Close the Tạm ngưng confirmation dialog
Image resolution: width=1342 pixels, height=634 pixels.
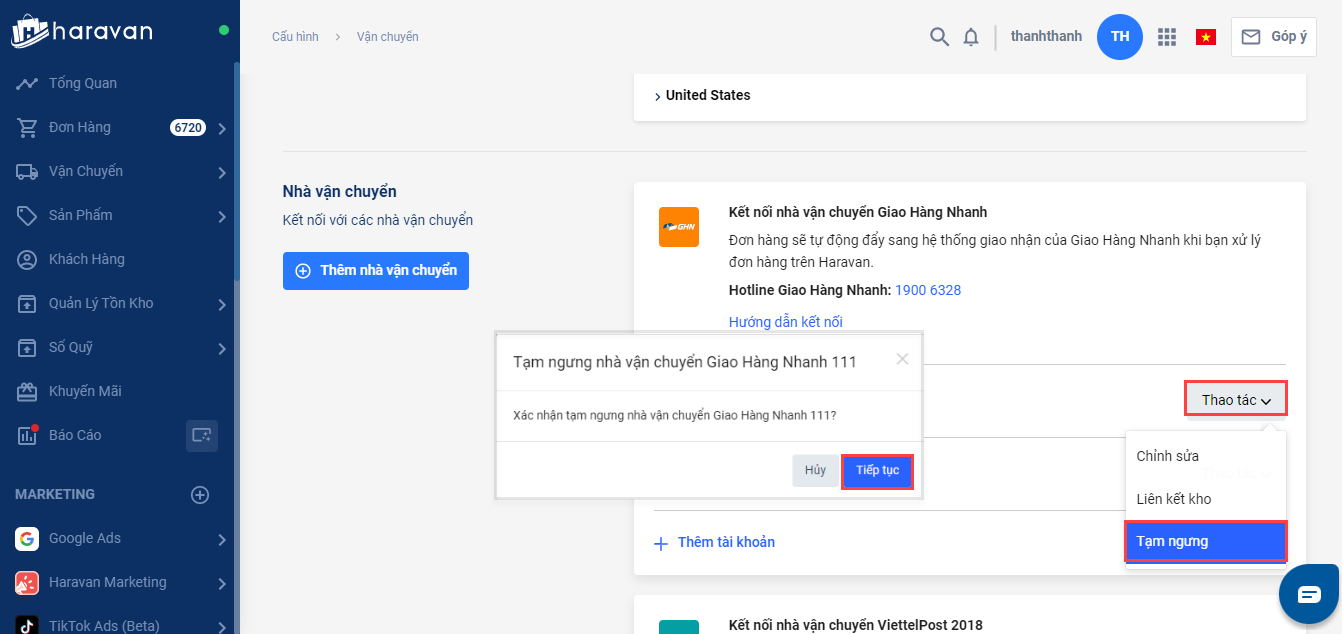click(x=902, y=359)
